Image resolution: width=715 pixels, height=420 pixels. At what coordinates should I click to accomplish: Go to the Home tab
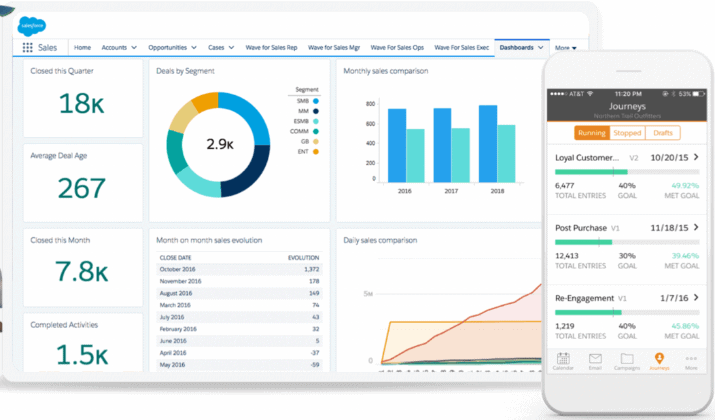[83, 47]
